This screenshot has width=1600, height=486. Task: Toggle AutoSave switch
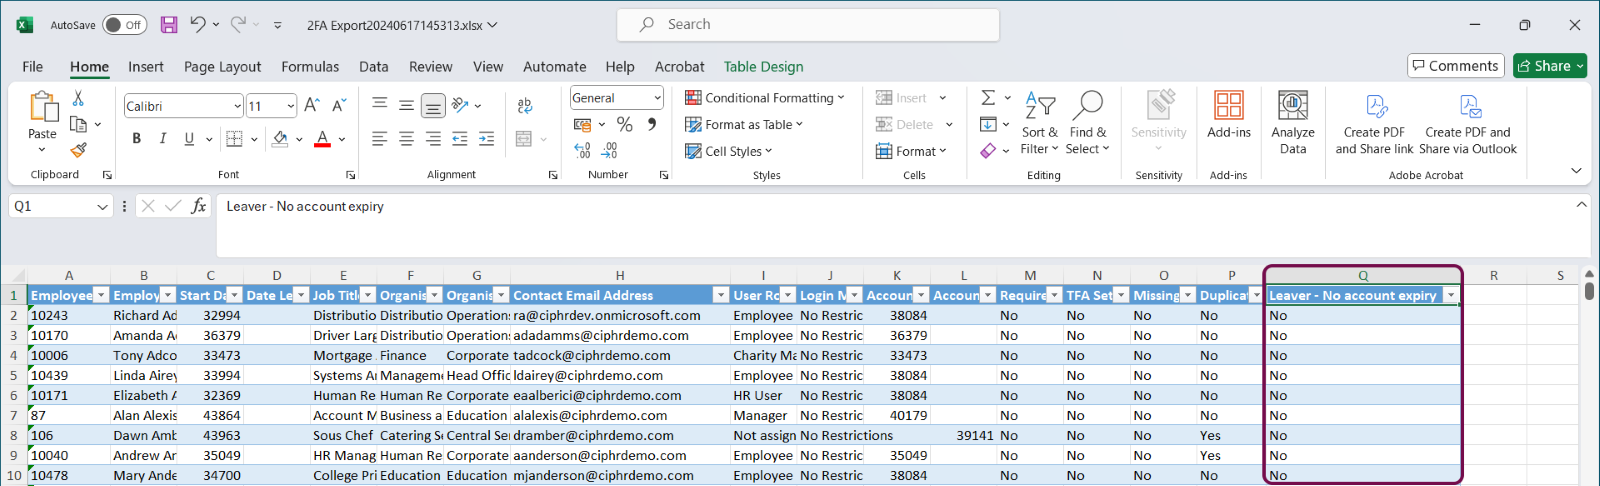pos(125,25)
